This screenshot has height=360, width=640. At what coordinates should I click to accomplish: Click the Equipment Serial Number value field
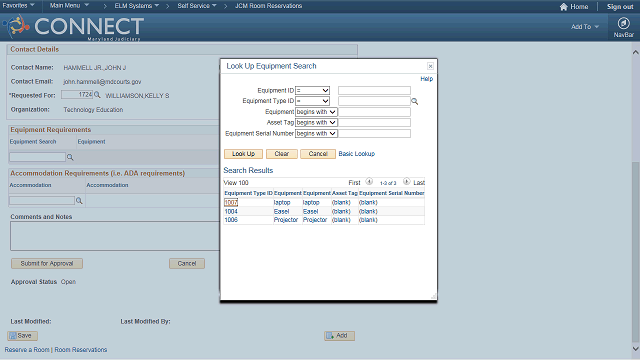point(374,133)
